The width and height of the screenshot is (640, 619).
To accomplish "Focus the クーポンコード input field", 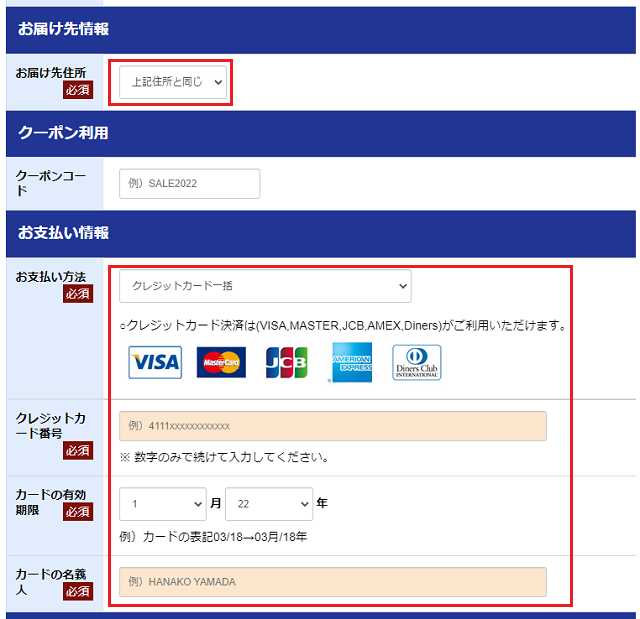I will (x=189, y=184).
